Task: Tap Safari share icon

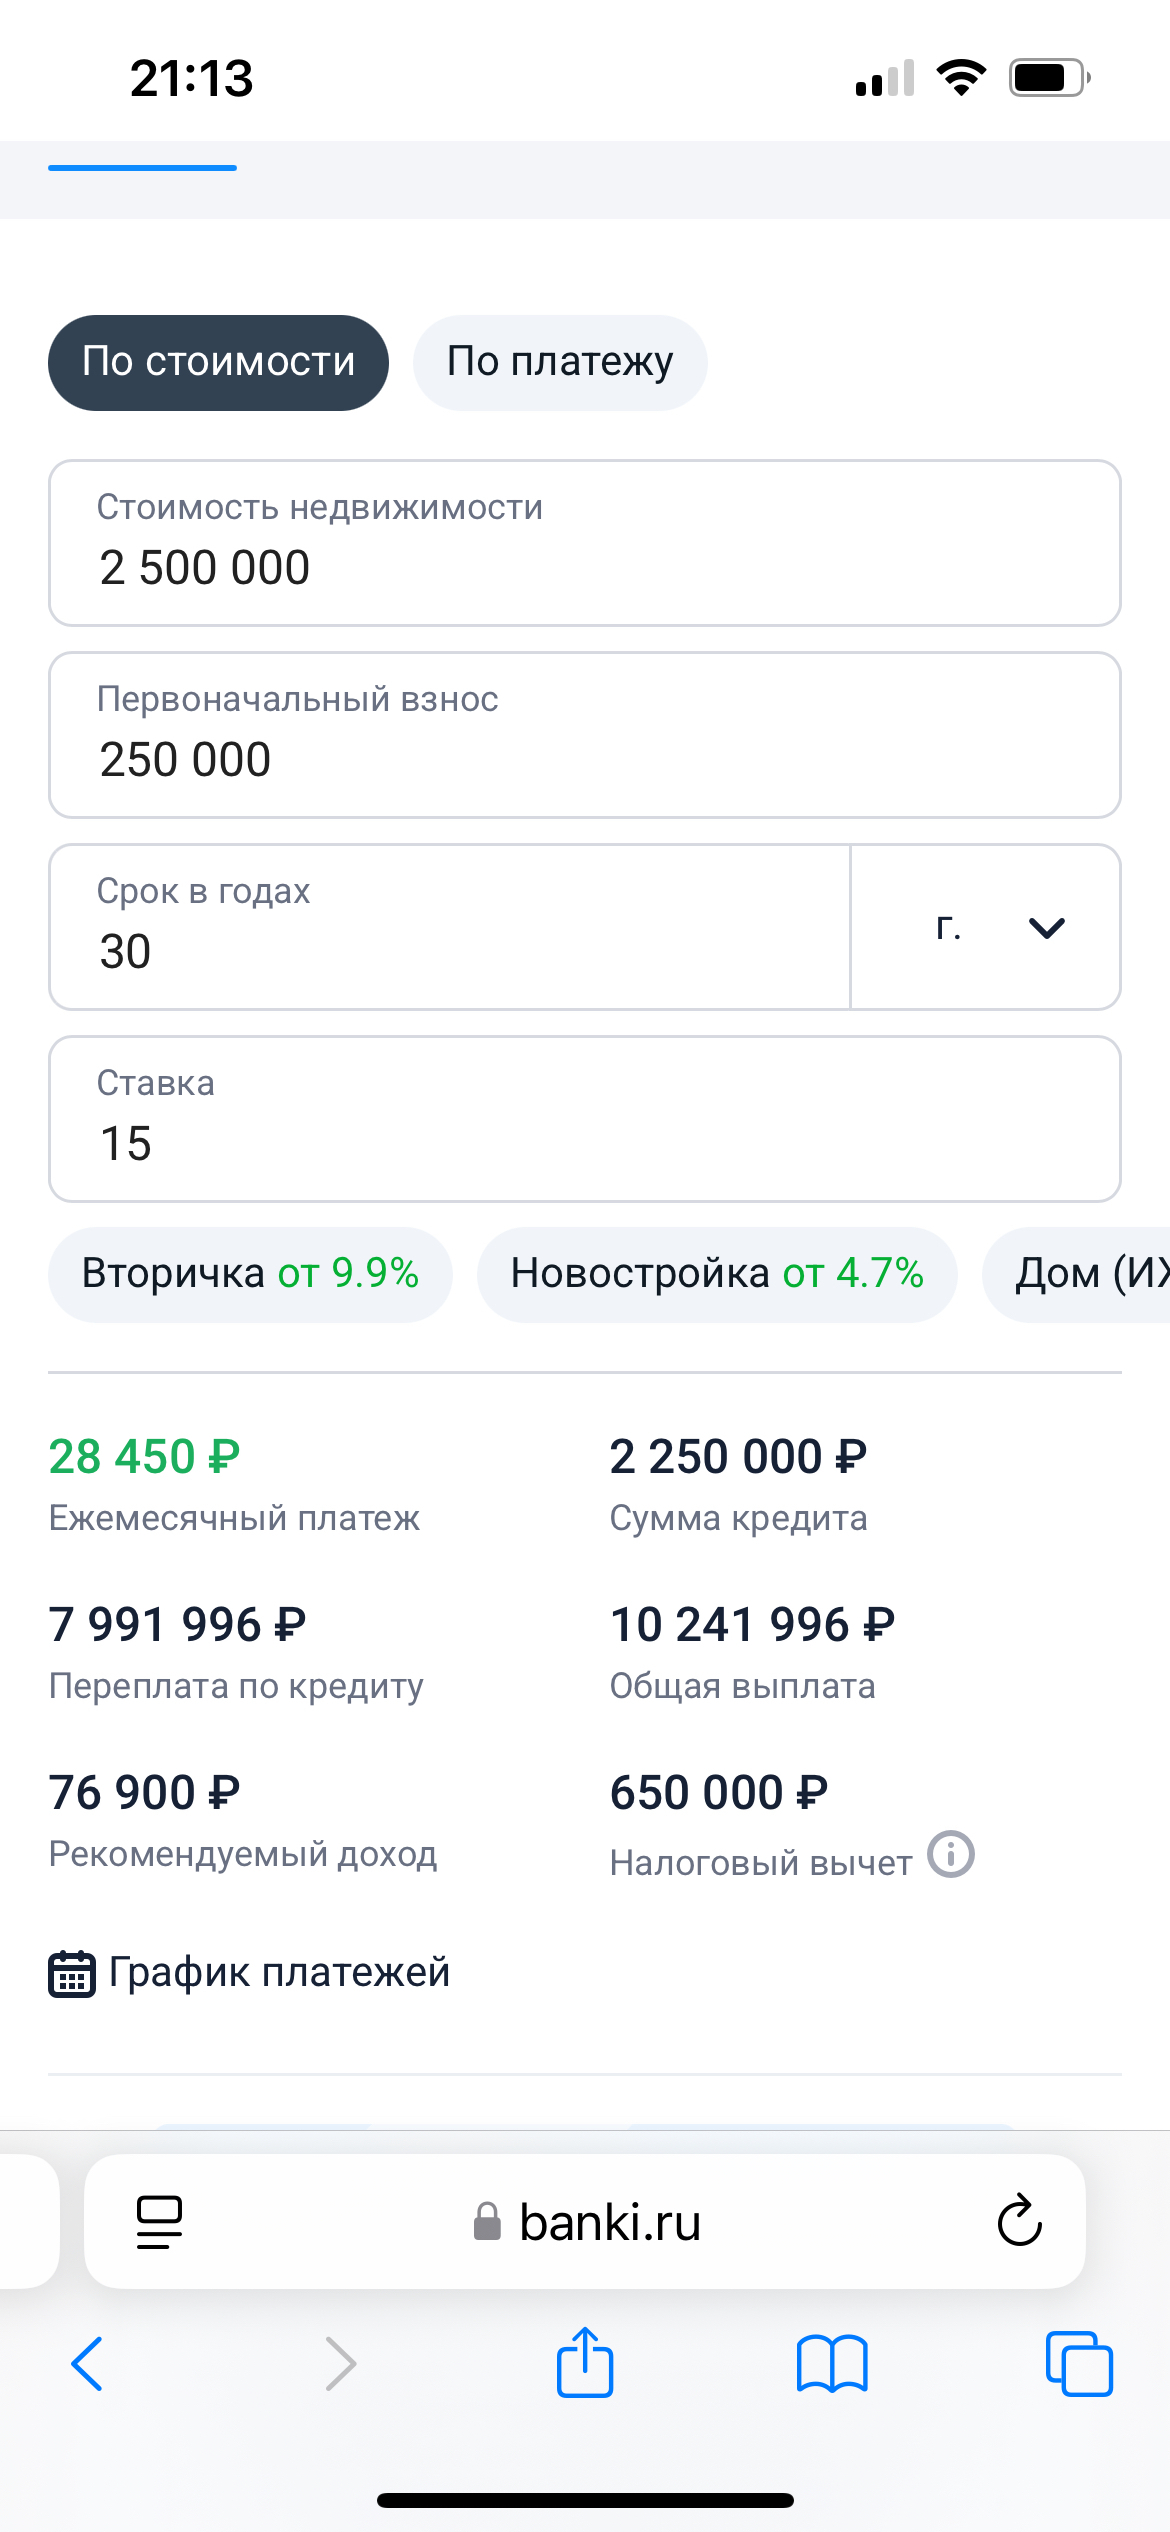Action: 585,2363
